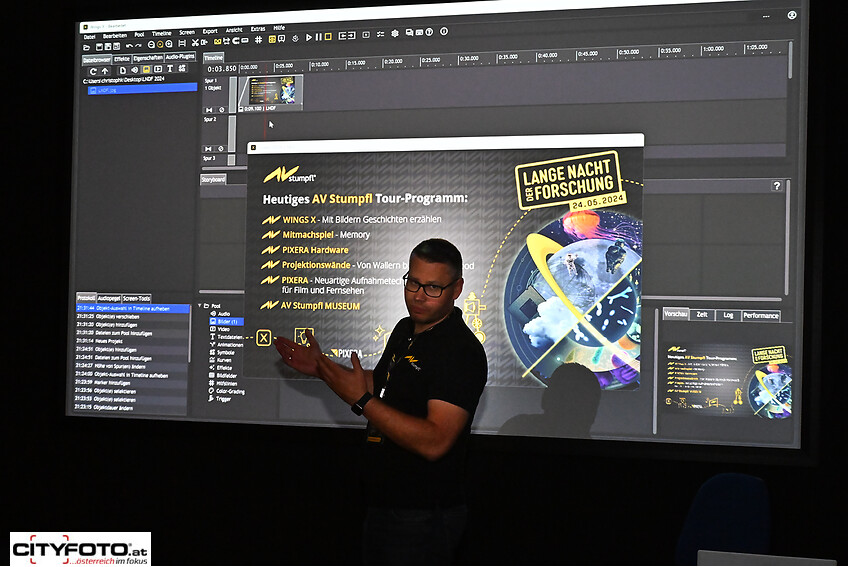
Task: Collapse the Pool tree node
Action: [200, 306]
